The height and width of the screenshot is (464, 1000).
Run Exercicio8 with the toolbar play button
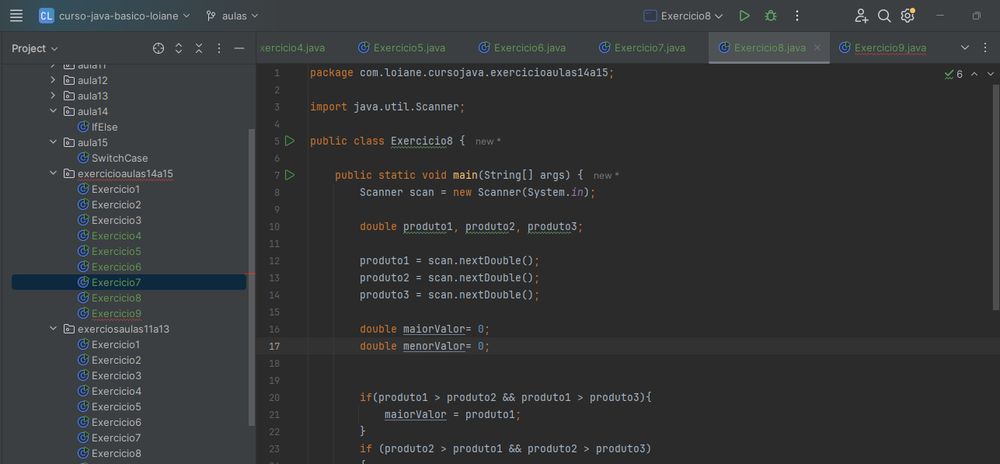pos(744,16)
